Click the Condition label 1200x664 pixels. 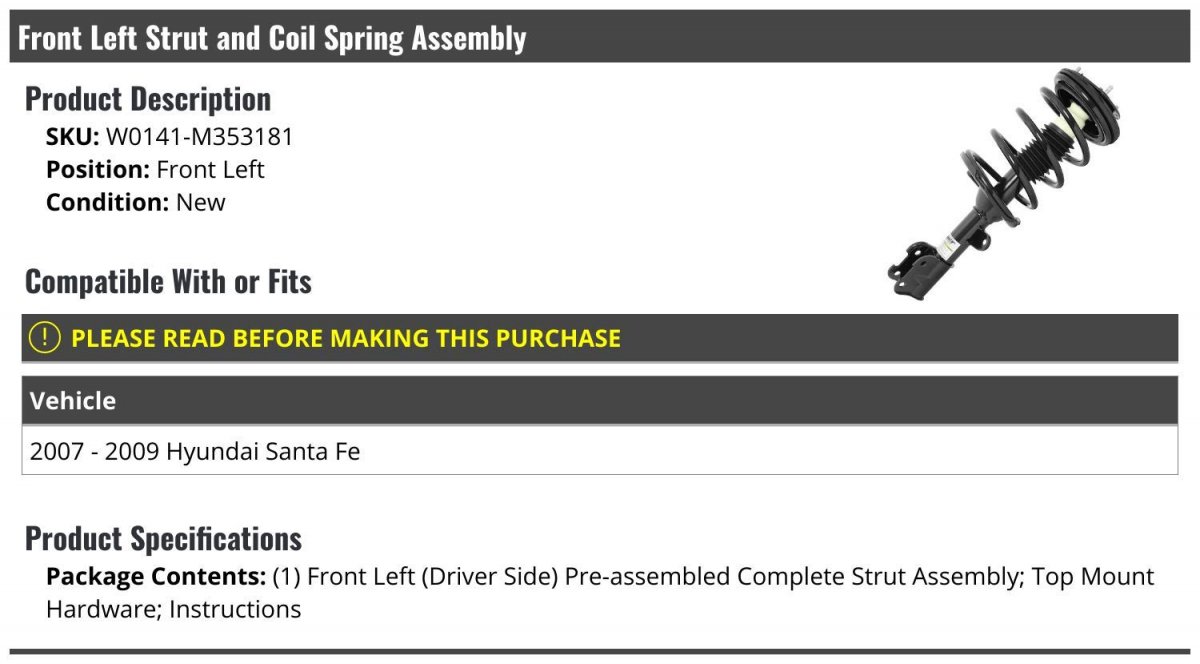click(107, 202)
